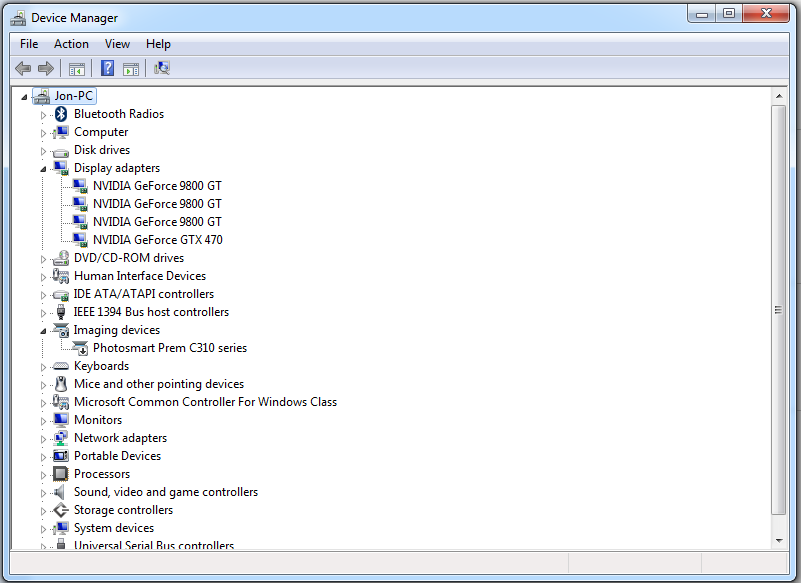Click the scrollbar down arrow

click(x=779, y=541)
